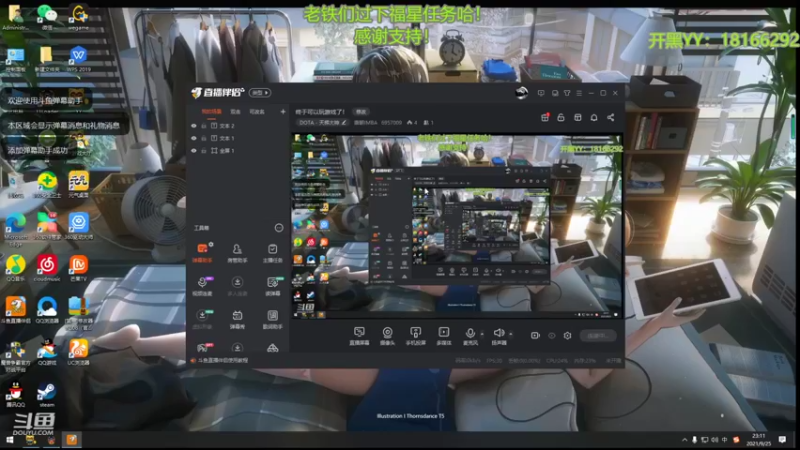Expand the speaker volume arrow
Screen dimensions: 800x450
(x=511, y=334)
